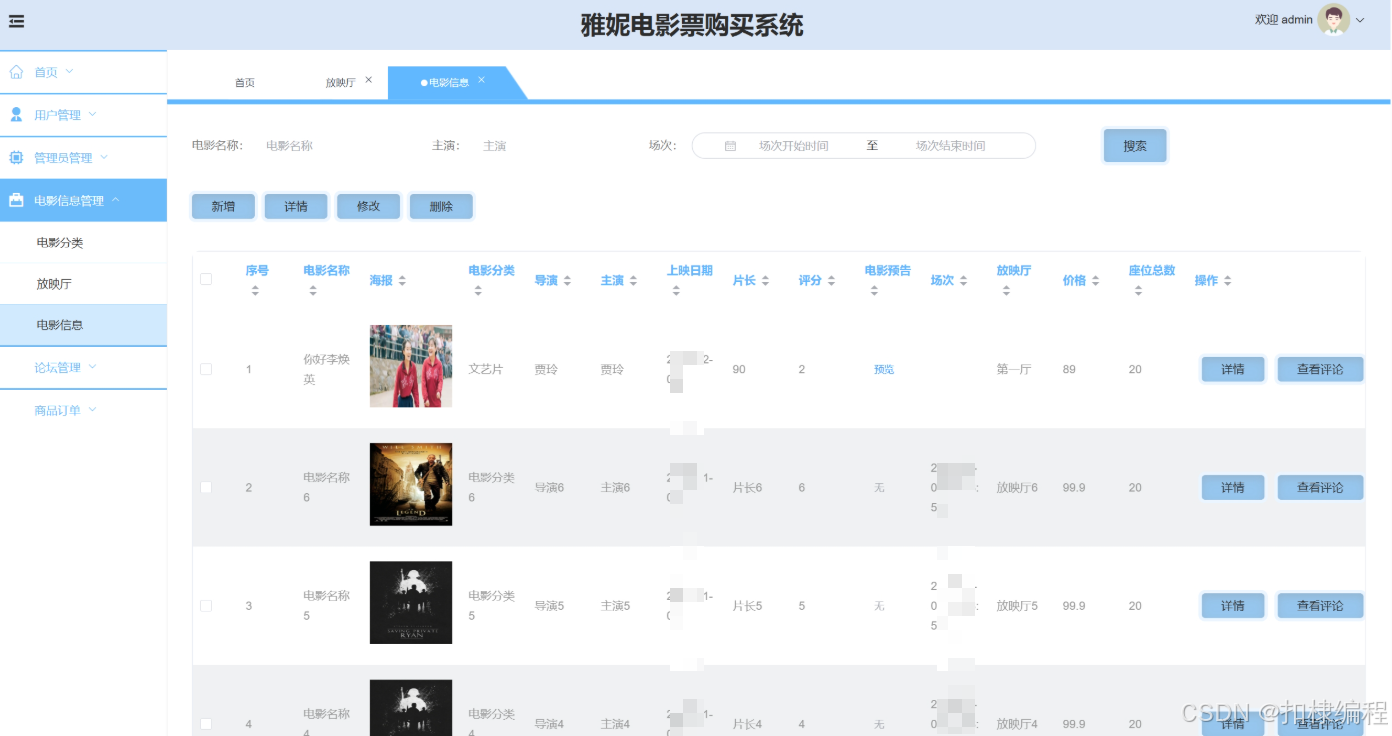The width and height of the screenshot is (1392, 736).
Task: Sort by the 操作 column arrows
Action: click(1227, 281)
